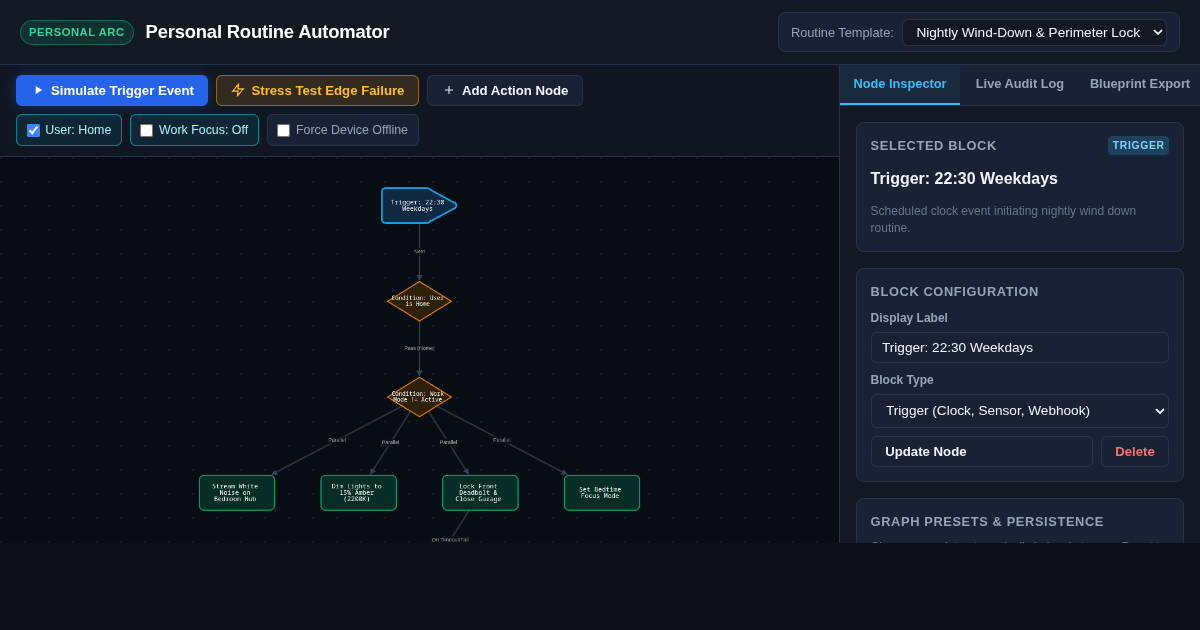Click the Display Label input field
The width and height of the screenshot is (1200, 630).
[1019, 347]
